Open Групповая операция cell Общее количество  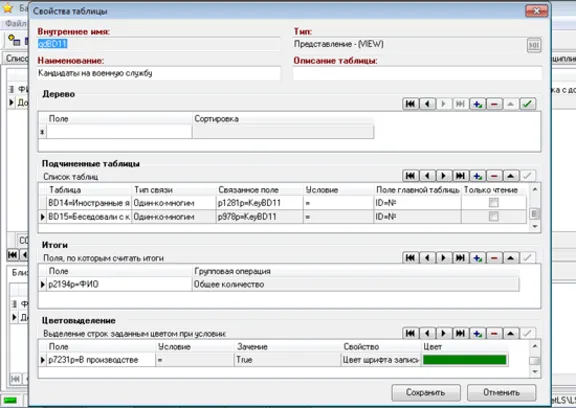pyautogui.click(x=355, y=284)
